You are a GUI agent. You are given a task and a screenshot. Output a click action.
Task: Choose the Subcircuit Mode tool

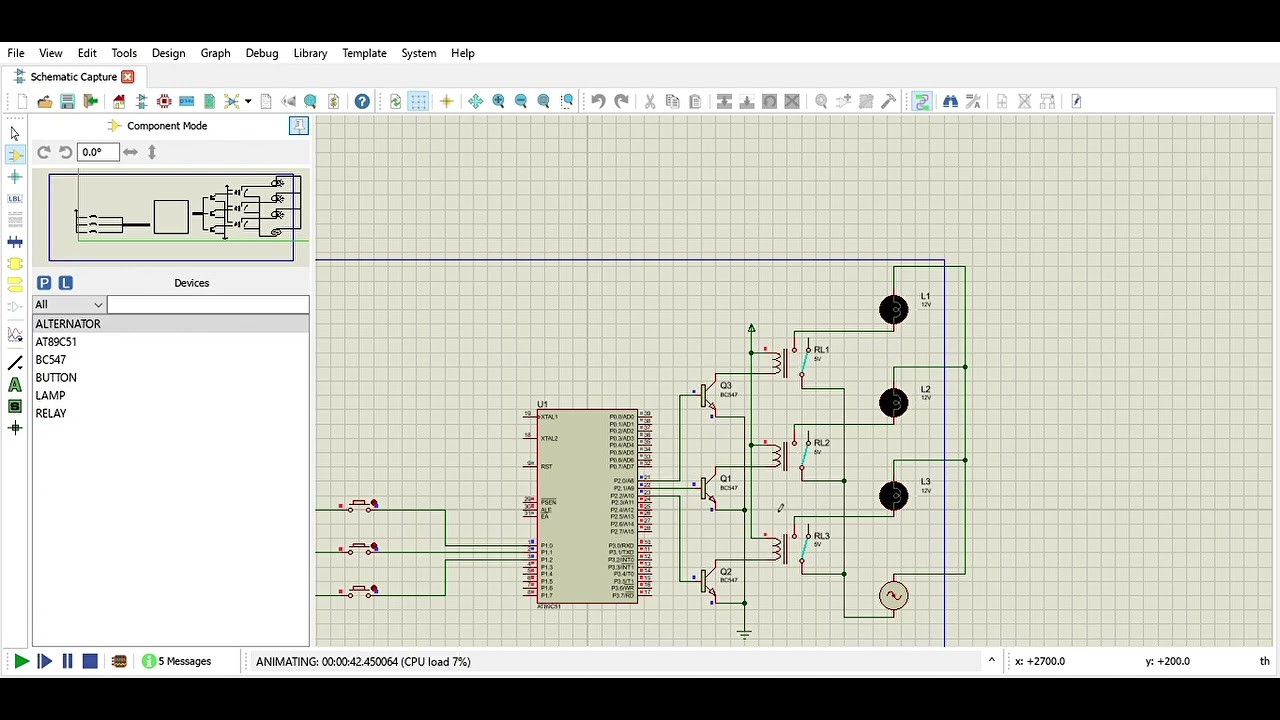click(15, 264)
